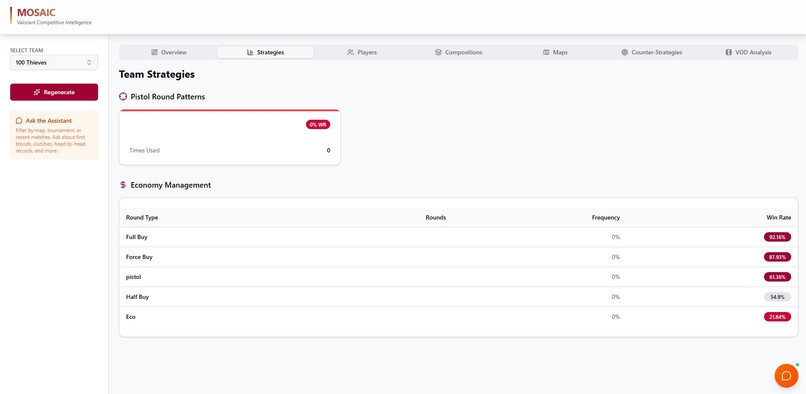Viewport: 806px width, 394px height.
Task: Open the Compositions tab
Action: (x=459, y=52)
